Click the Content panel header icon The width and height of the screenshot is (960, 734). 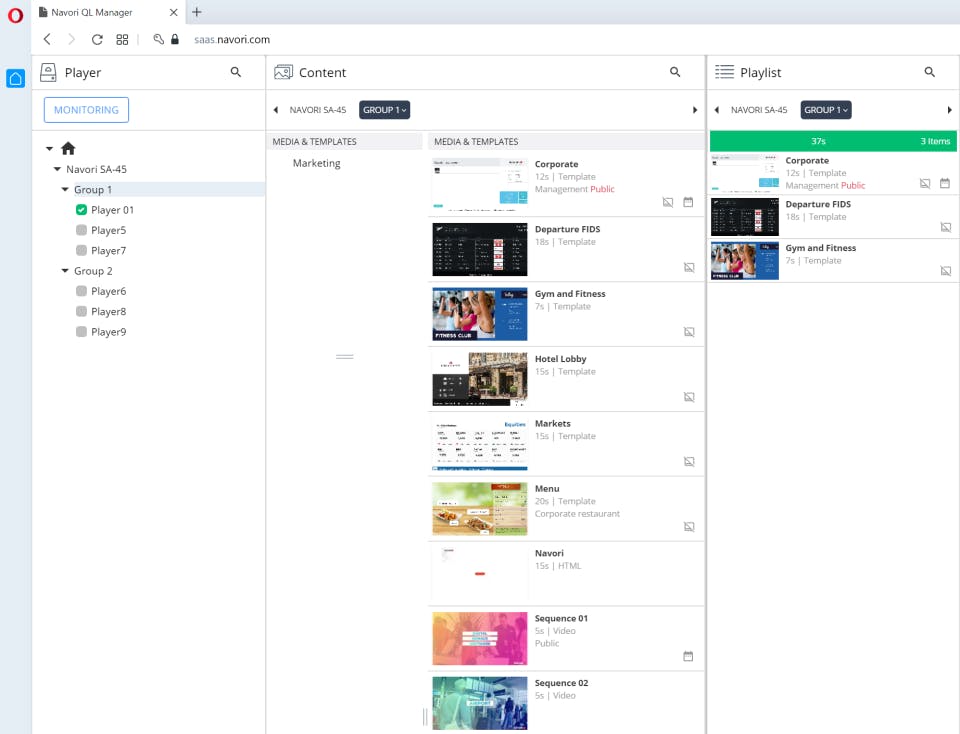pos(283,72)
